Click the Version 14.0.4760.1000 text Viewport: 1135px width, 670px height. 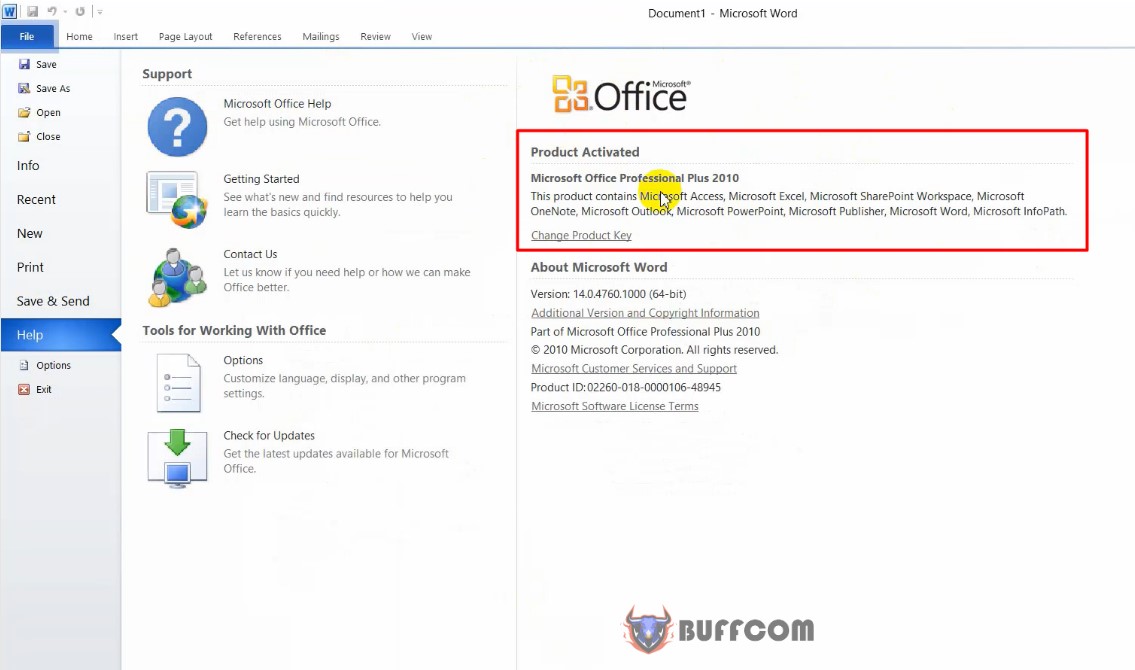[608, 294]
